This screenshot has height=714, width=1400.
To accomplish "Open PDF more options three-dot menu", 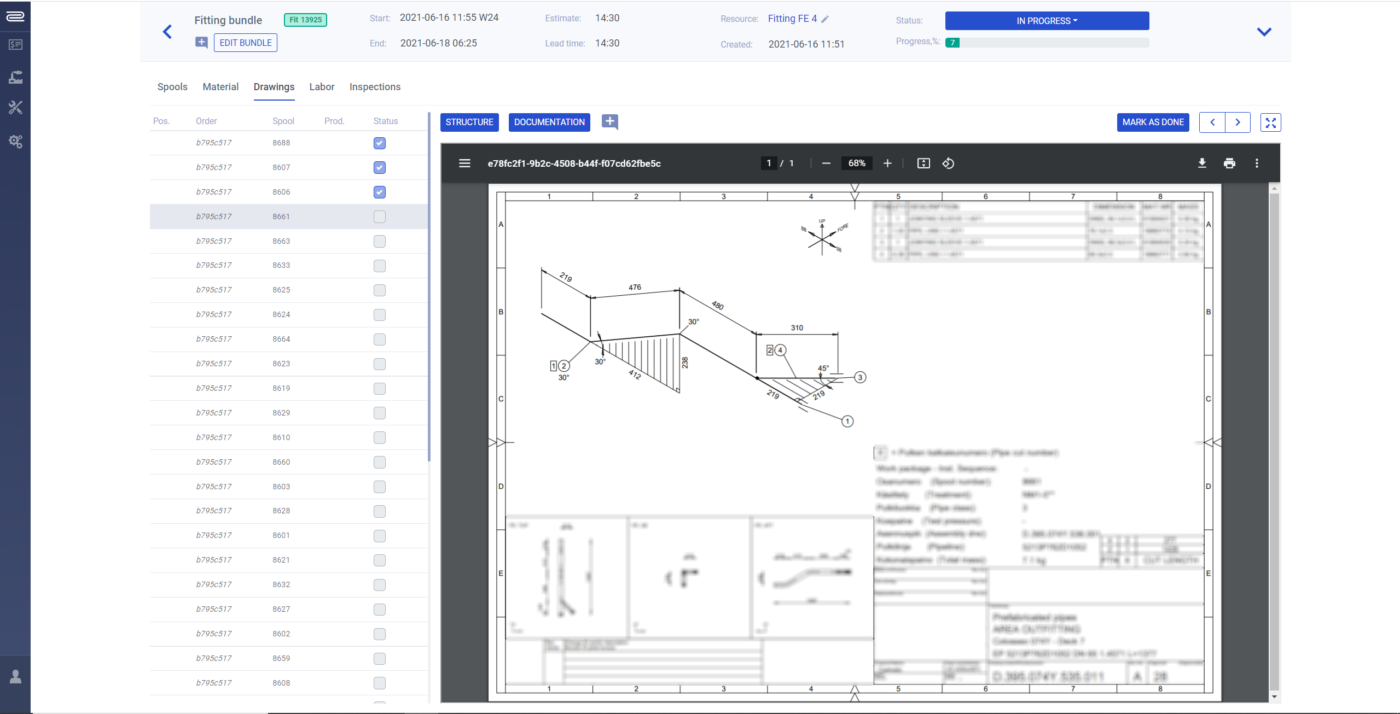I will [1257, 163].
